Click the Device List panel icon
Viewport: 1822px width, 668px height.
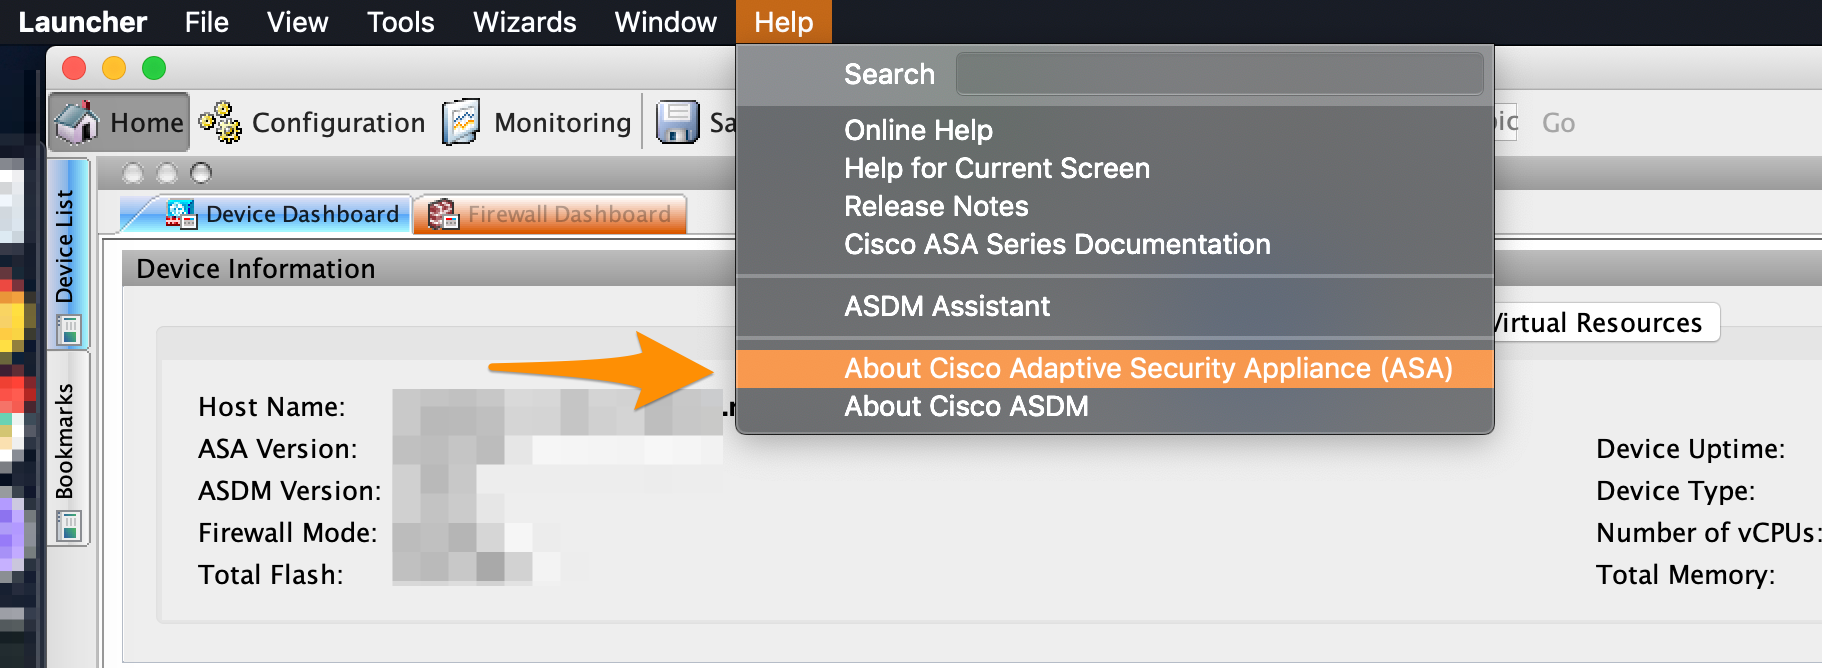(68, 329)
